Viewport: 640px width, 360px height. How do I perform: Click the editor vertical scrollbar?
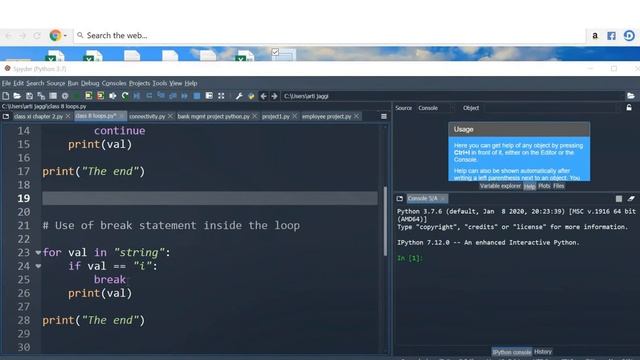(385, 222)
